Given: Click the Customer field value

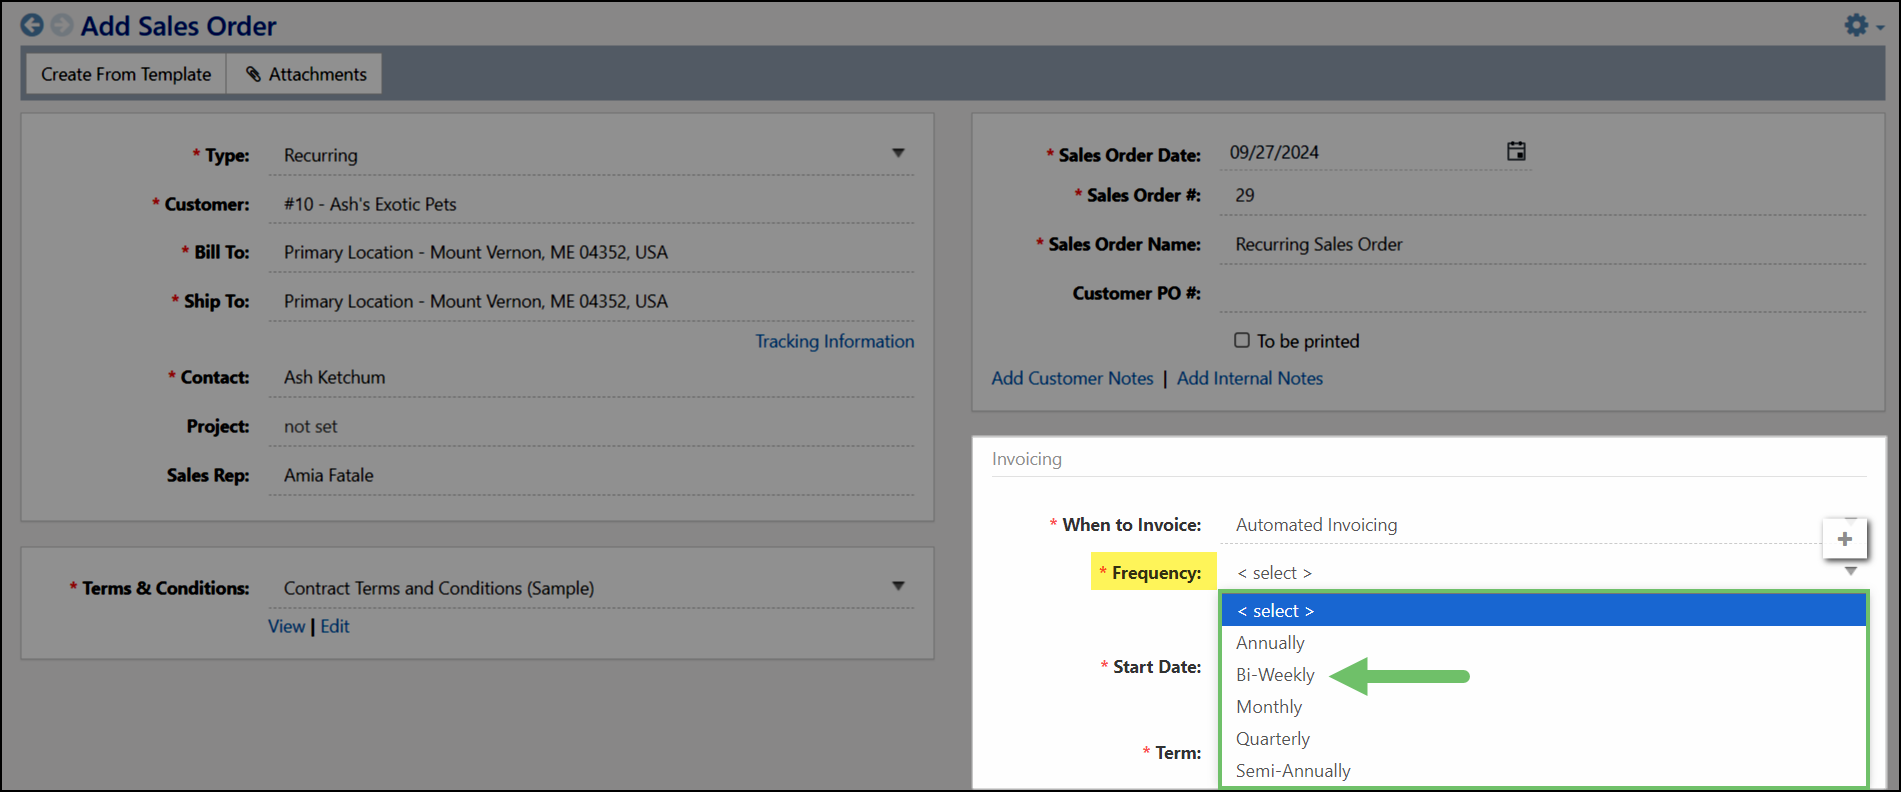Looking at the screenshot, I should tap(591, 204).
